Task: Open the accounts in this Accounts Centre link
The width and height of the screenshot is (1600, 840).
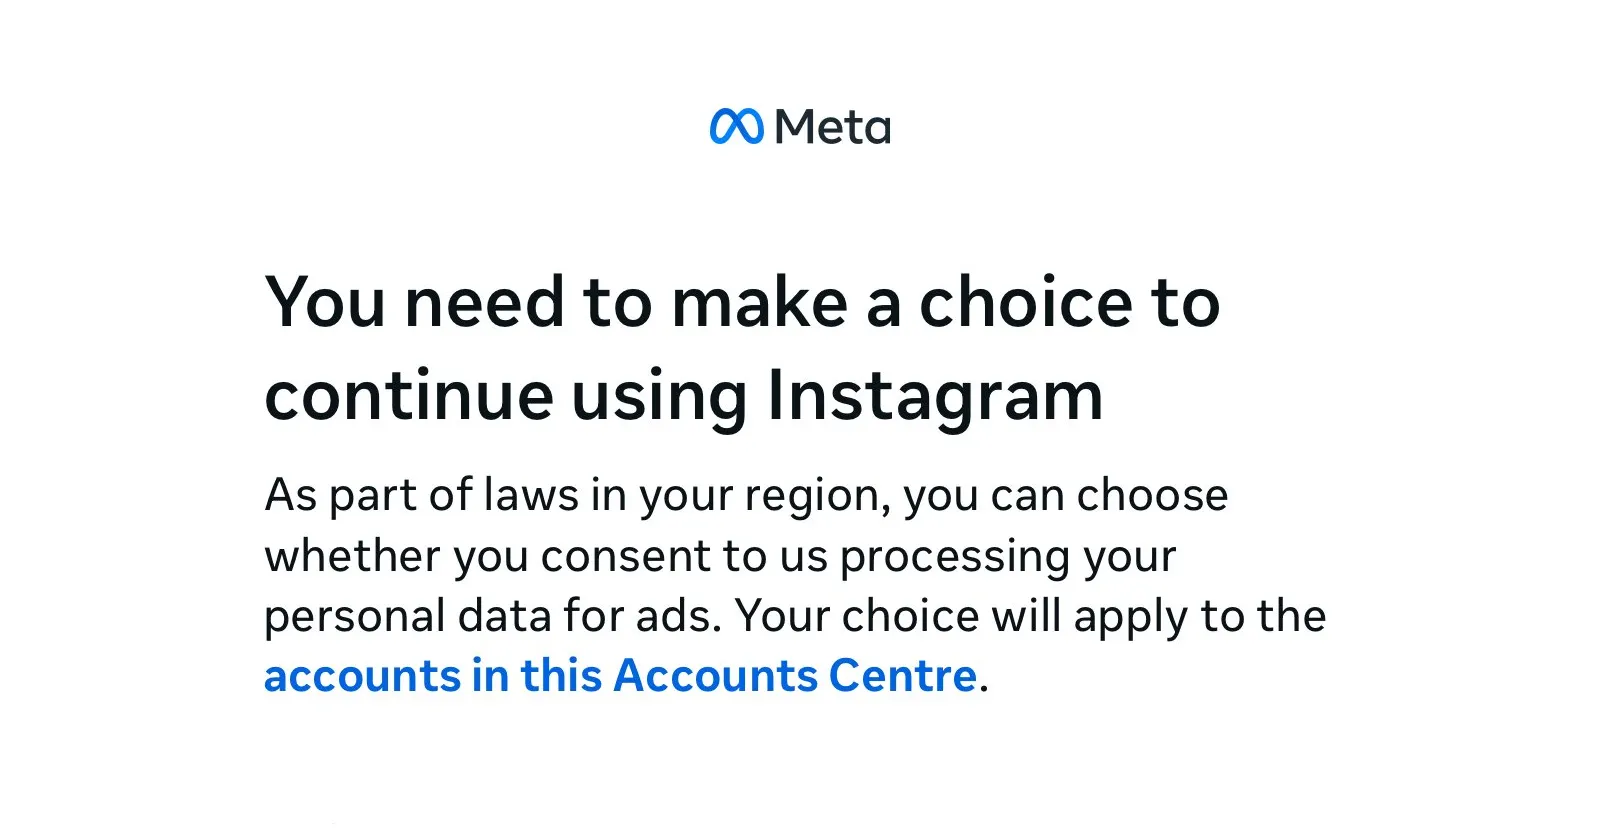Action: point(620,676)
